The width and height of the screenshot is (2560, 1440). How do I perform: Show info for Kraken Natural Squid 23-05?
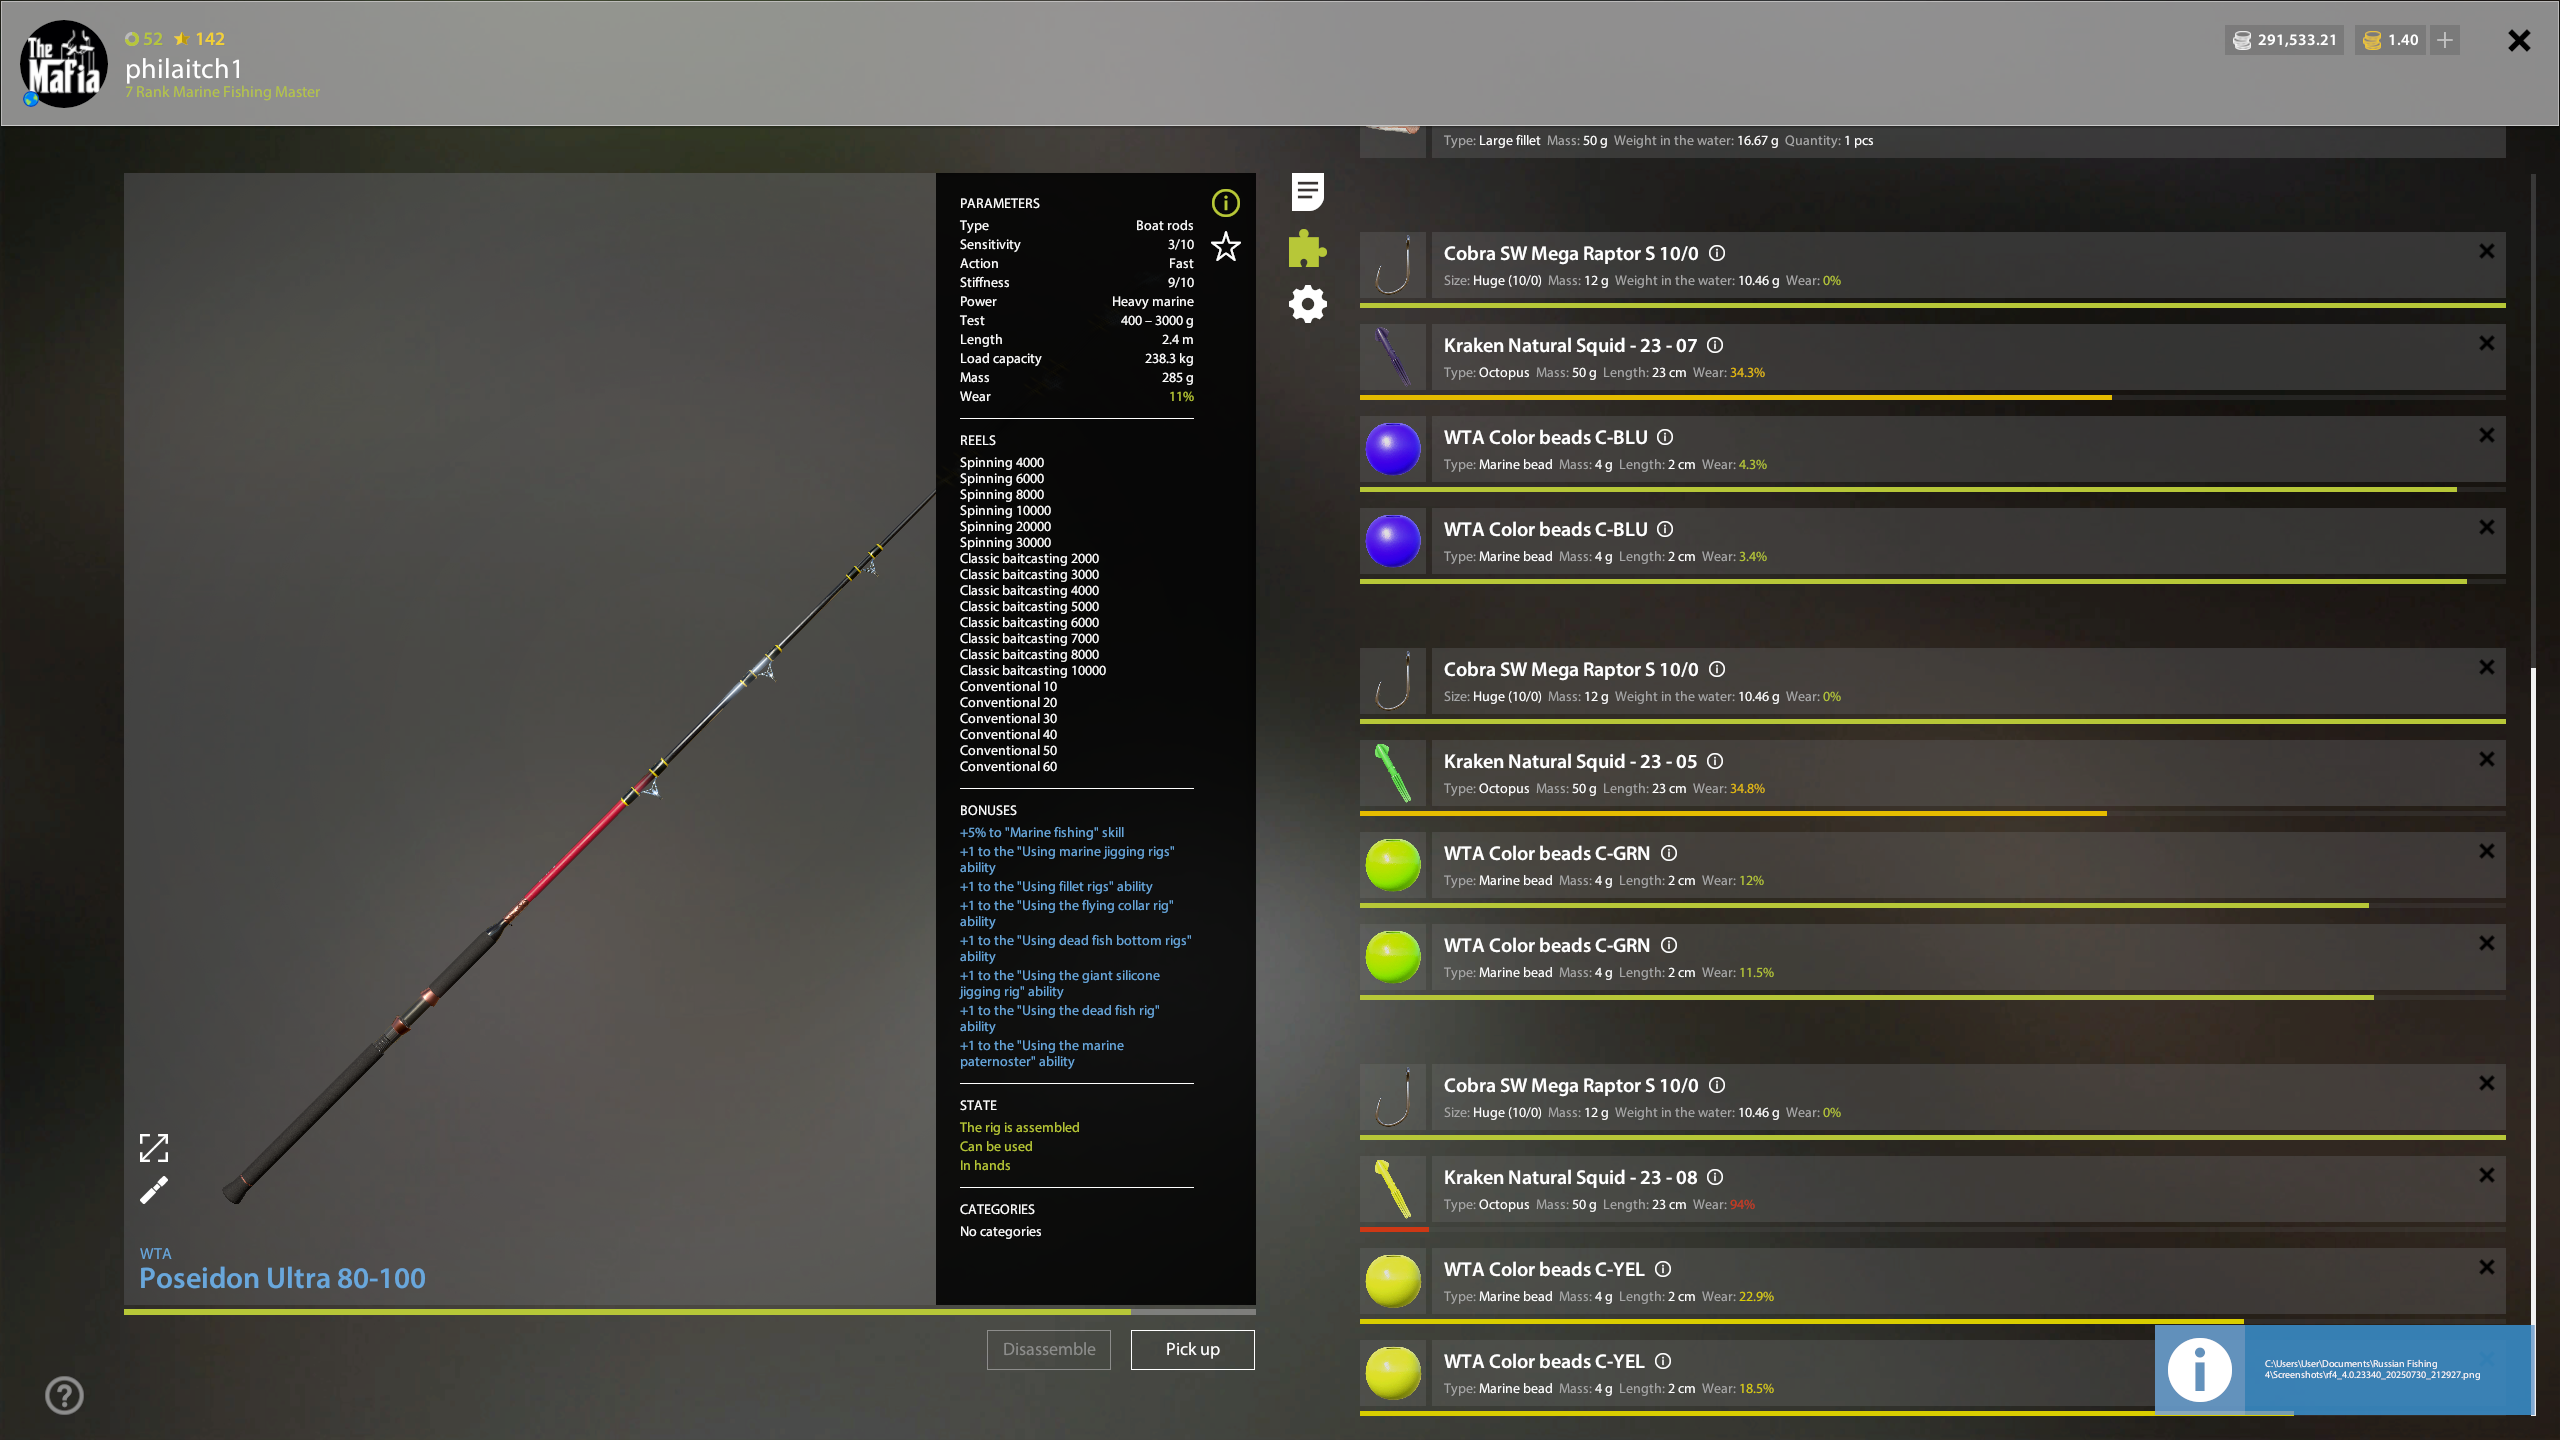[x=1715, y=761]
